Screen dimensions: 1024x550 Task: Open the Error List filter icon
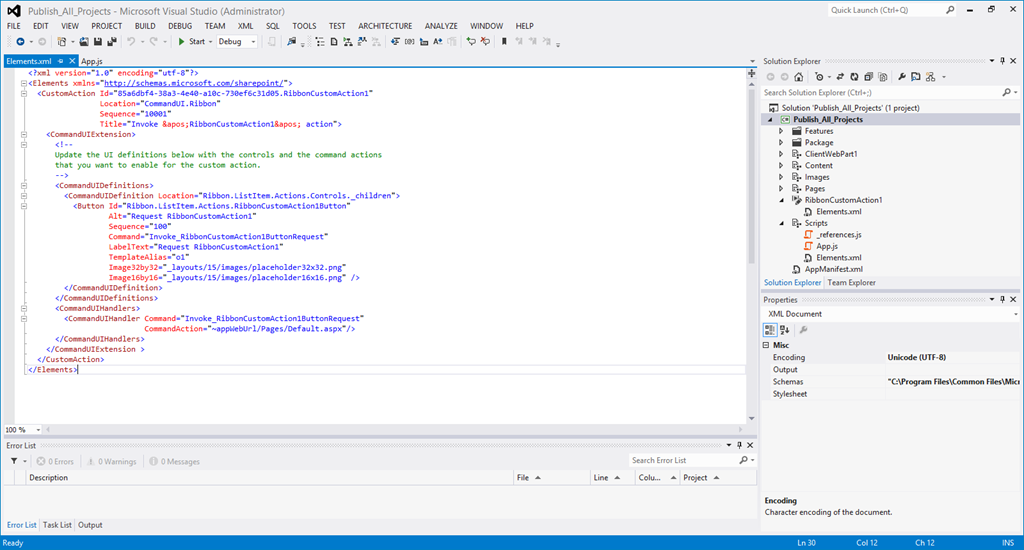14,461
